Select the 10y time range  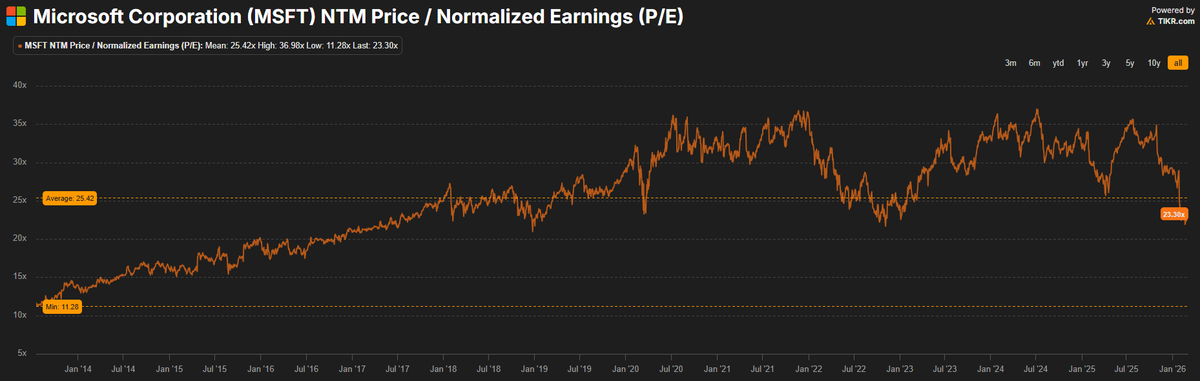[x=1153, y=63]
